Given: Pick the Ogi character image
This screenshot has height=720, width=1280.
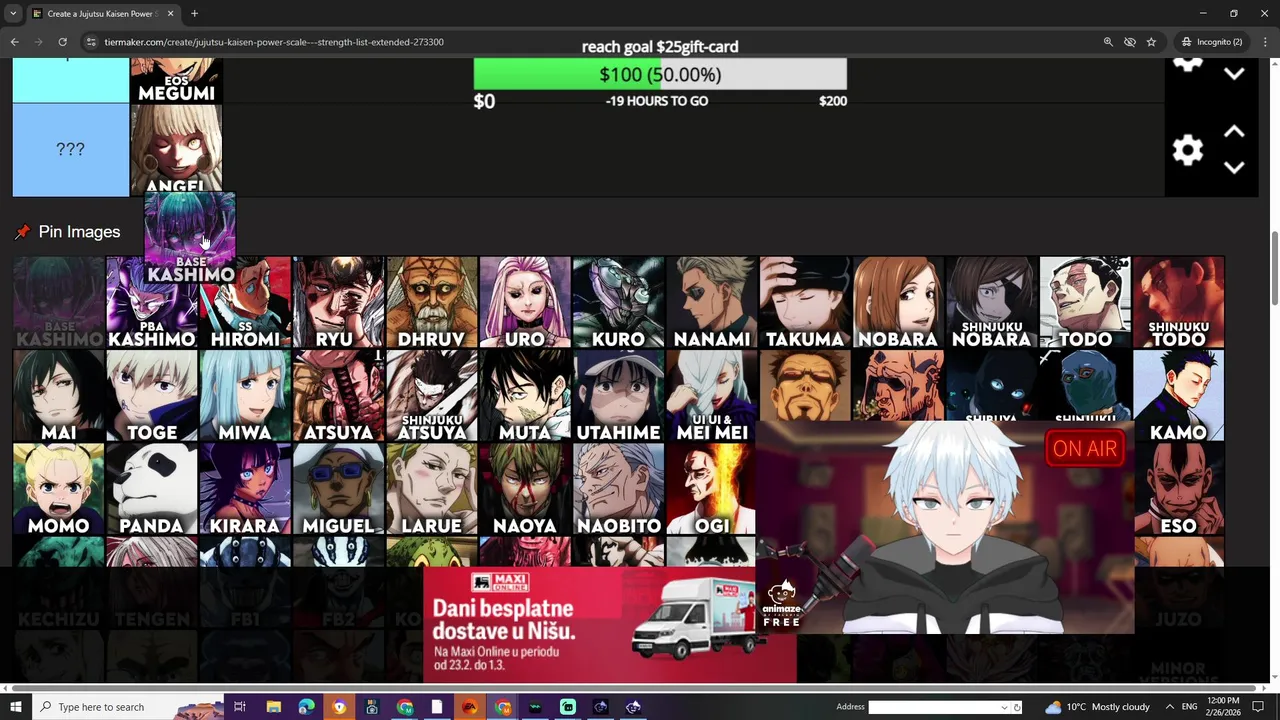Looking at the screenshot, I should coord(712,489).
